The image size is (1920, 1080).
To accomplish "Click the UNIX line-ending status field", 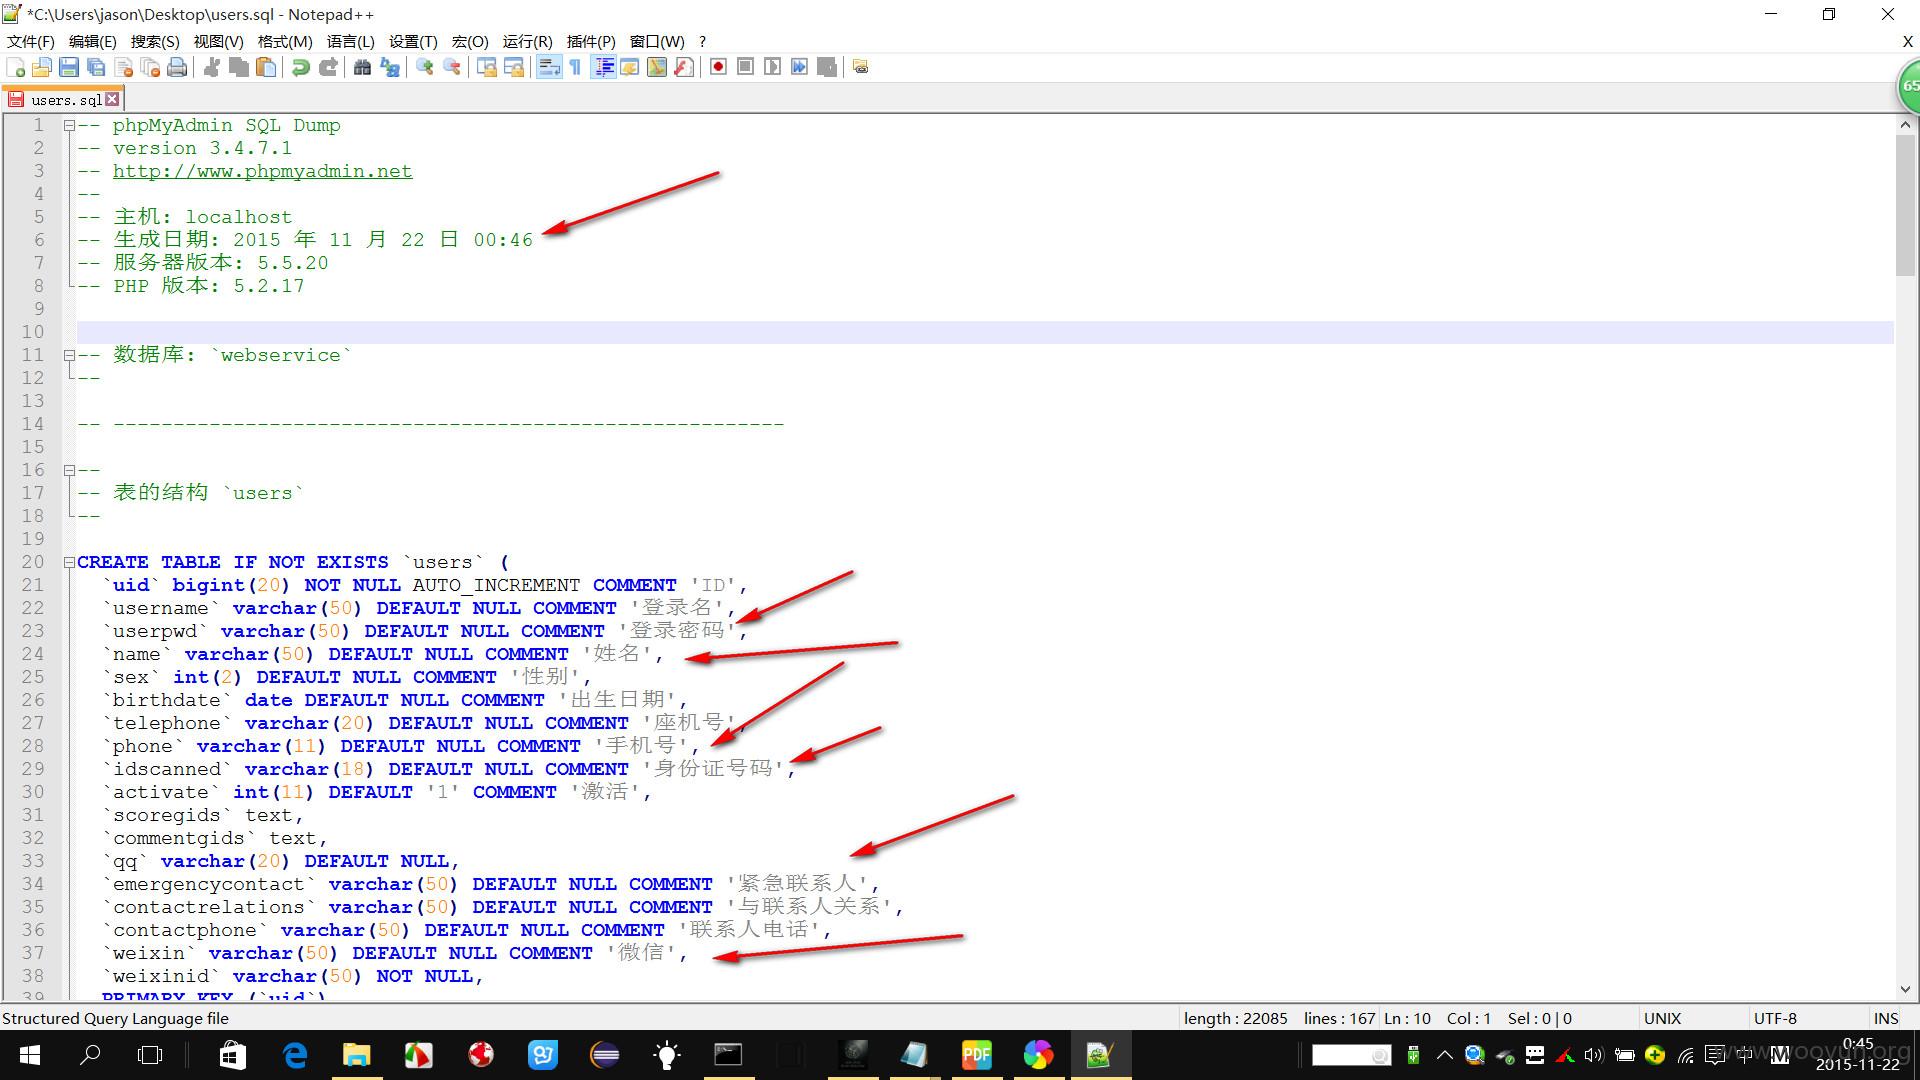I will pyautogui.click(x=1662, y=1018).
